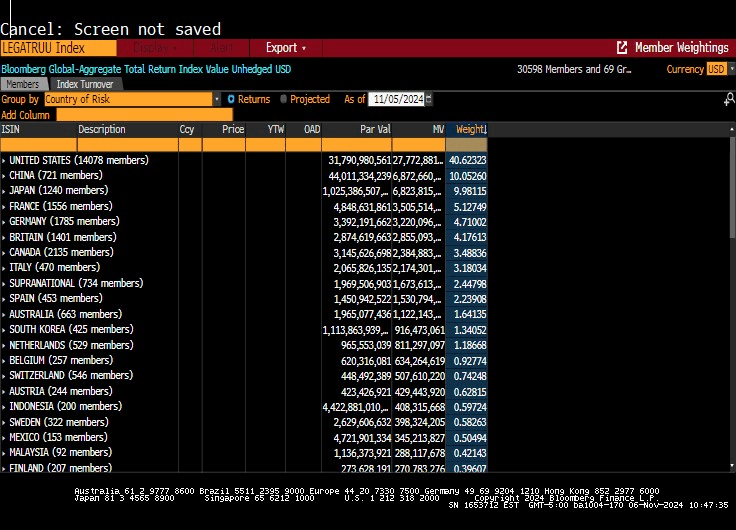
Task: Switch to the Index Turnover tab
Action: [x=85, y=84]
